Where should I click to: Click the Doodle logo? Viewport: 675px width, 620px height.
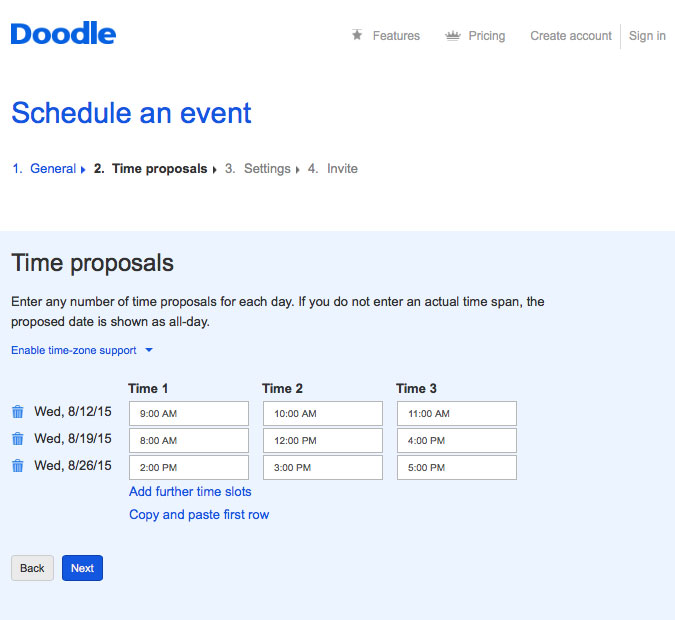(x=63, y=34)
